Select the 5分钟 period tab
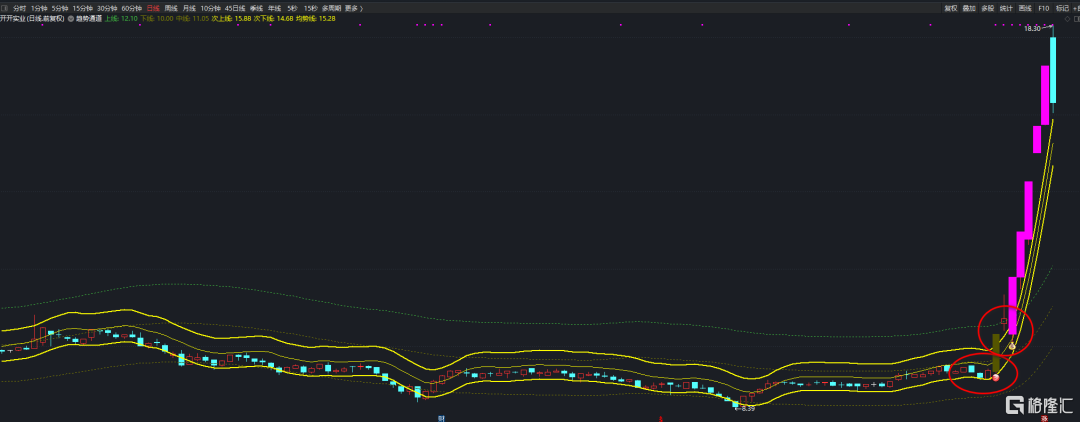Image resolution: width=1080 pixels, height=422 pixels. pos(59,8)
